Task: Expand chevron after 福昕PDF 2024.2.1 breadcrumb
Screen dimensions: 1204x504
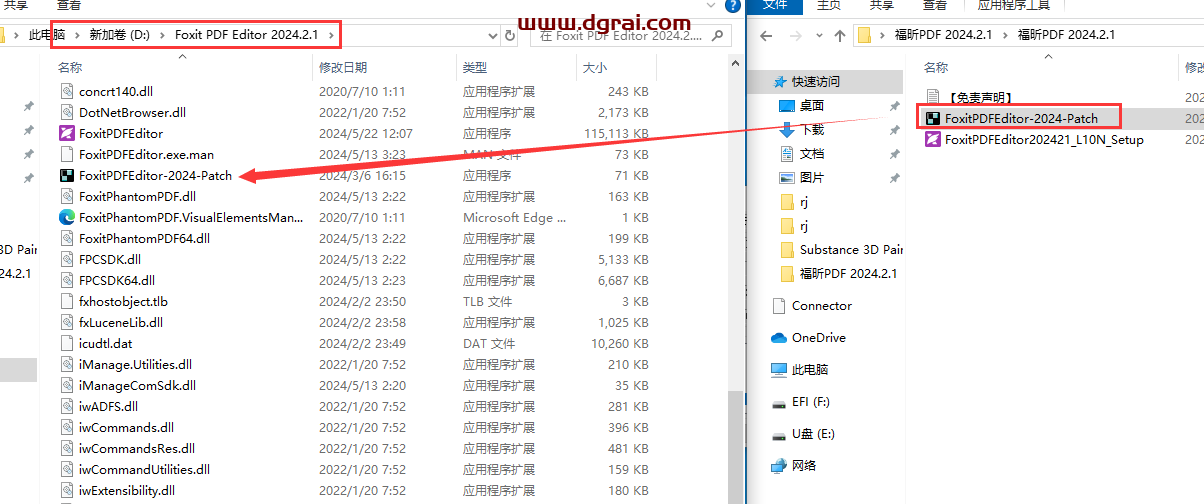Action: point(1005,35)
